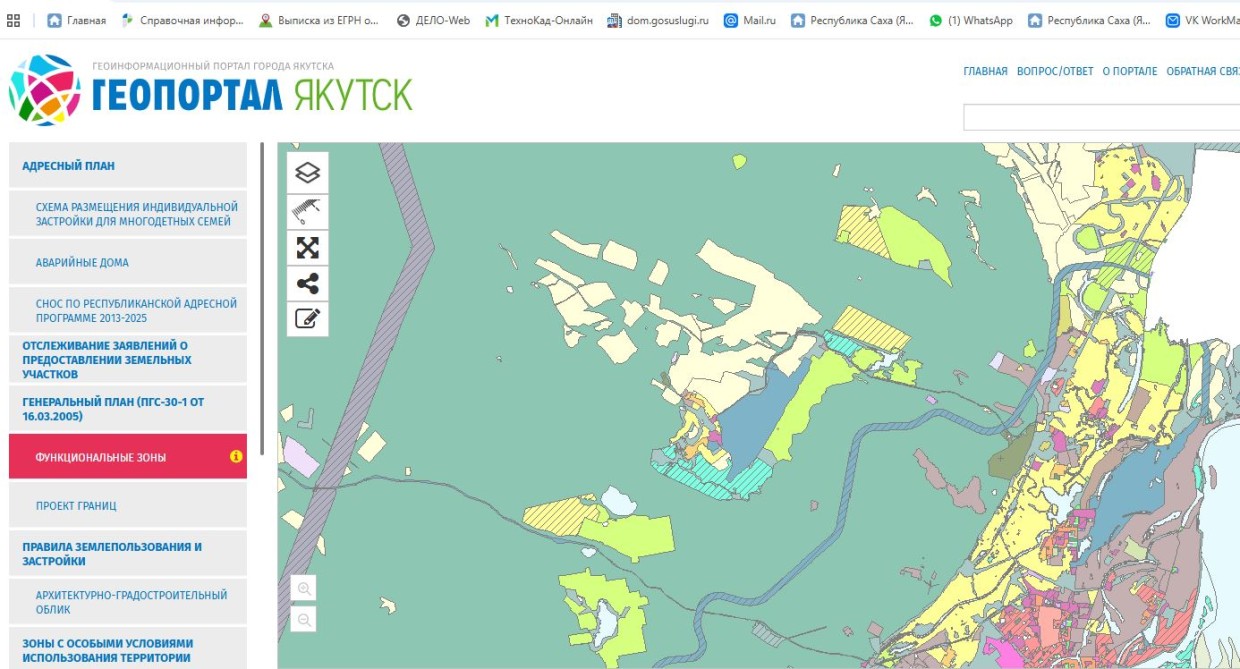This screenshot has height=669, width=1240.
Task: Expand Правила землепользования и застройки section
Action: [112, 554]
